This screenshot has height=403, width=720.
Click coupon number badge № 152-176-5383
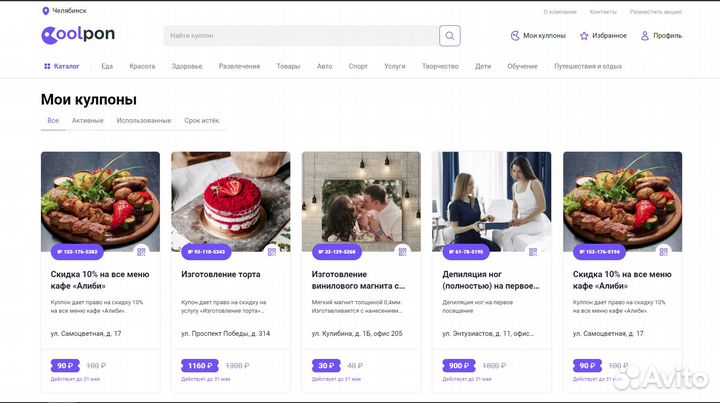coord(77,252)
